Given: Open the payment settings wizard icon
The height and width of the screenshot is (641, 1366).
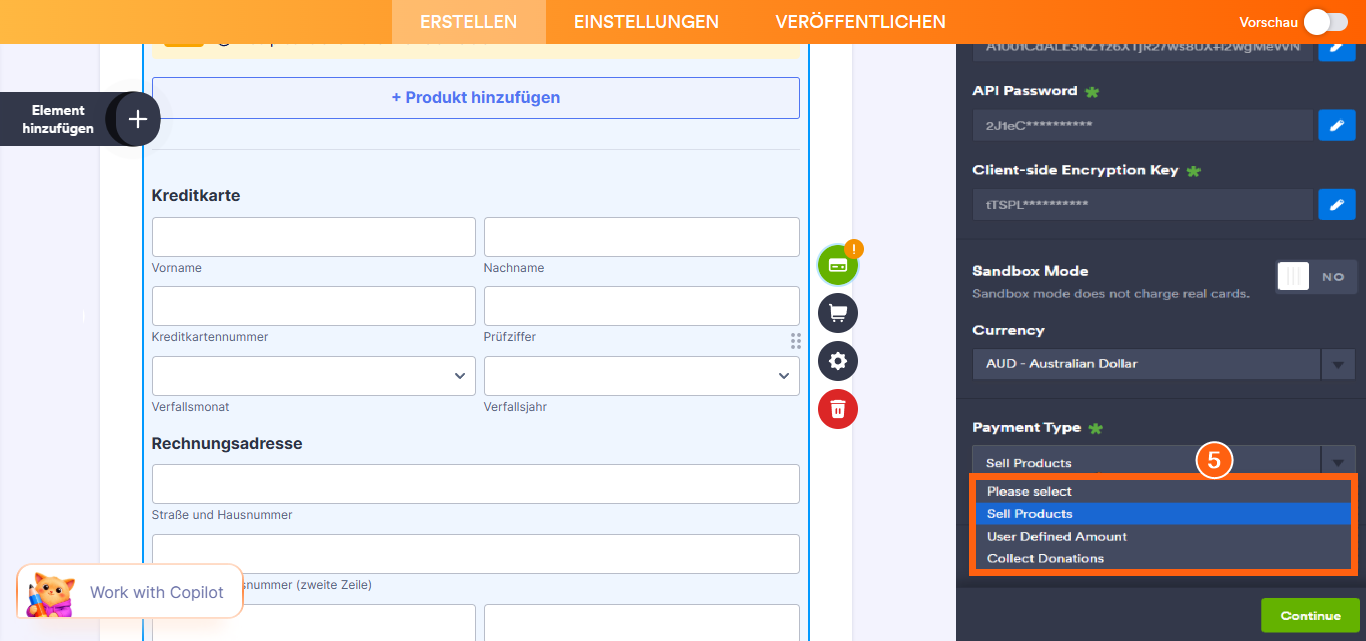Looking at the screenshot, I should click(x=838, y=264).
